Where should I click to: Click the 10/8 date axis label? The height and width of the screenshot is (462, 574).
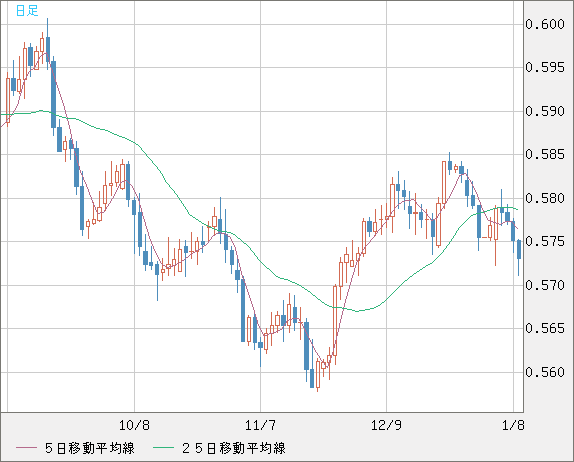pyautogui.click(x=134, y=425)
